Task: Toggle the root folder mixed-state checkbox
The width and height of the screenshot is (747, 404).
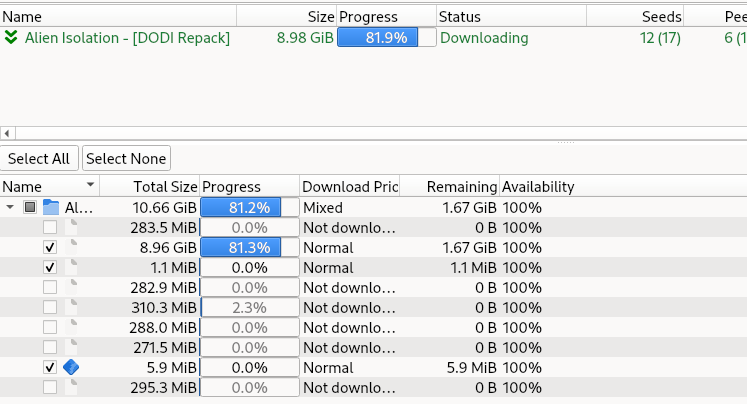Action: click(x=30, y=207)
